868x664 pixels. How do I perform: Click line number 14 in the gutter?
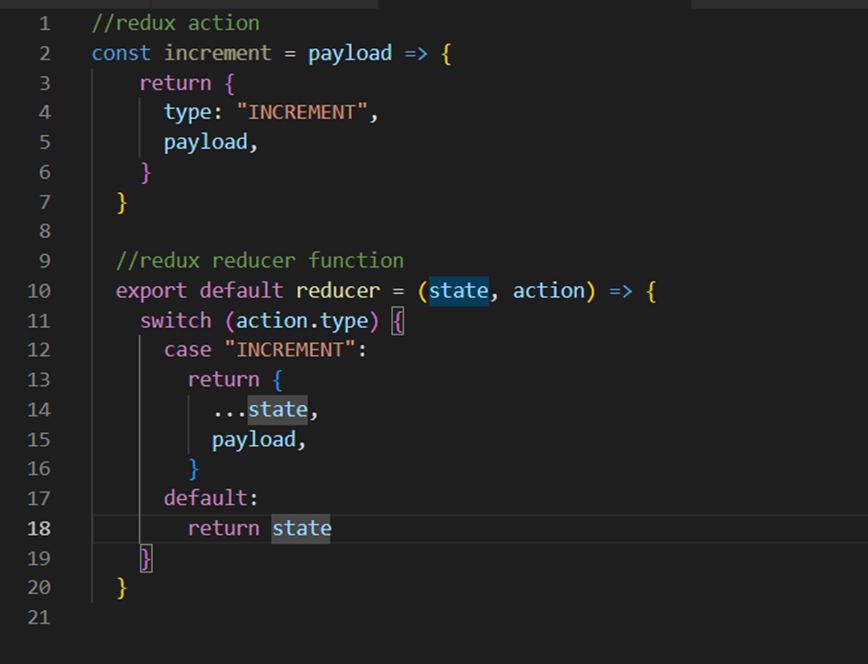[39, 410]
